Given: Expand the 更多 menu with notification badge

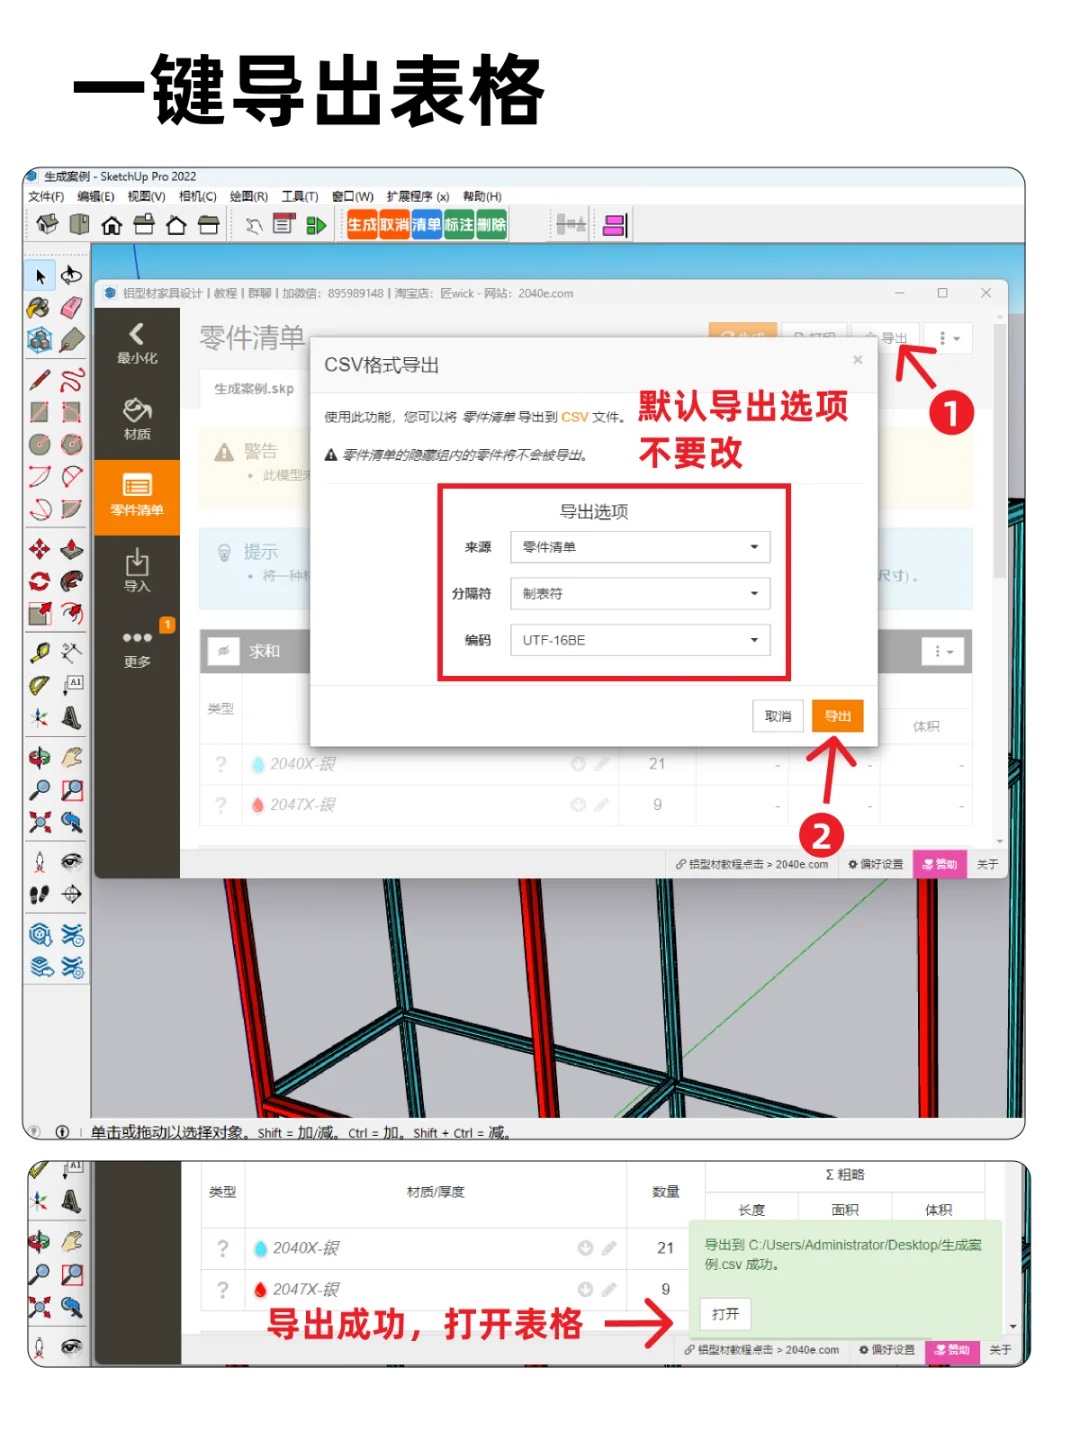Looking at the screenshot, I should pyautogui.click(x=137, y=648).
